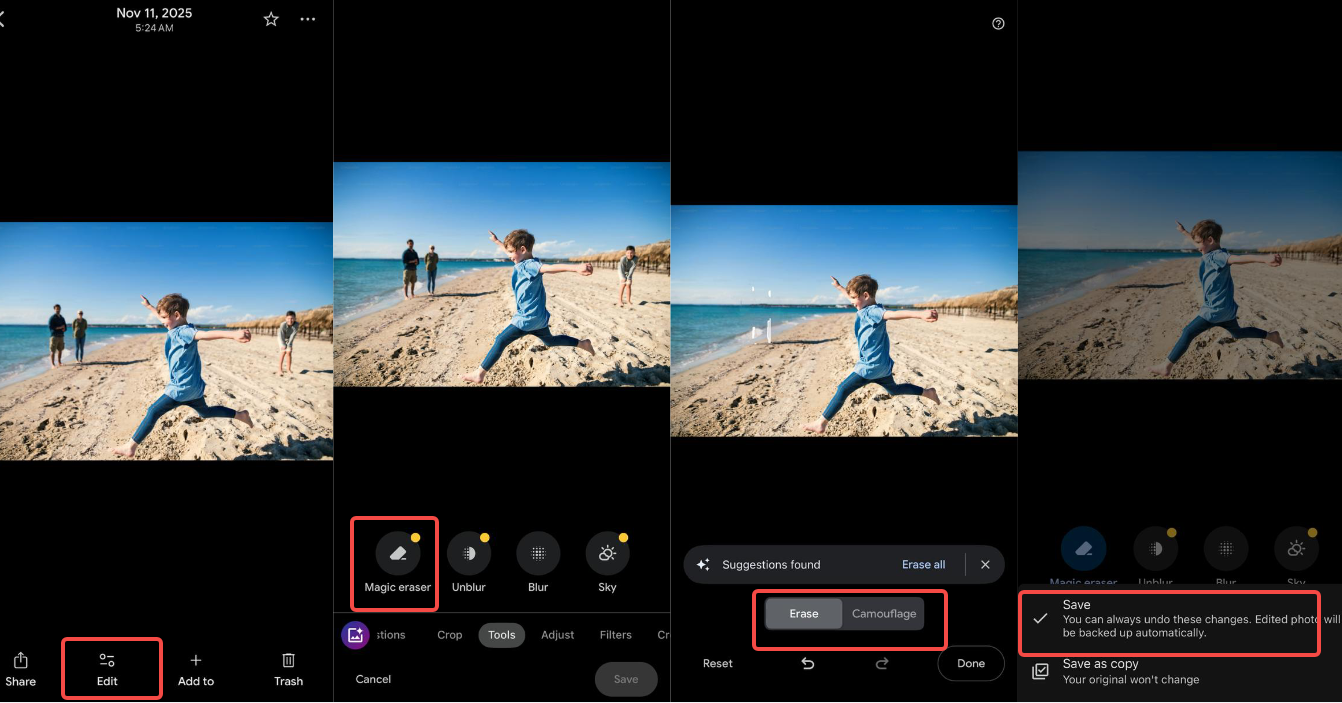Open the Filters tab

click(616, 635)
